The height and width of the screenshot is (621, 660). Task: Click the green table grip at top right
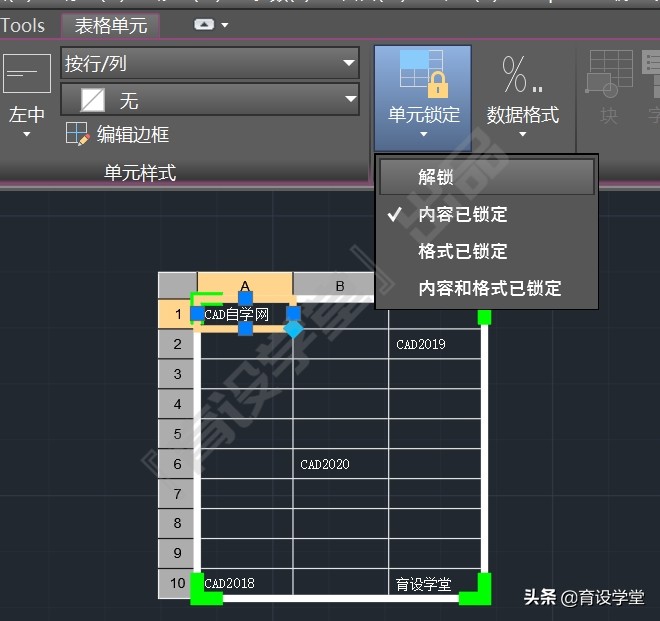point(484,317)
